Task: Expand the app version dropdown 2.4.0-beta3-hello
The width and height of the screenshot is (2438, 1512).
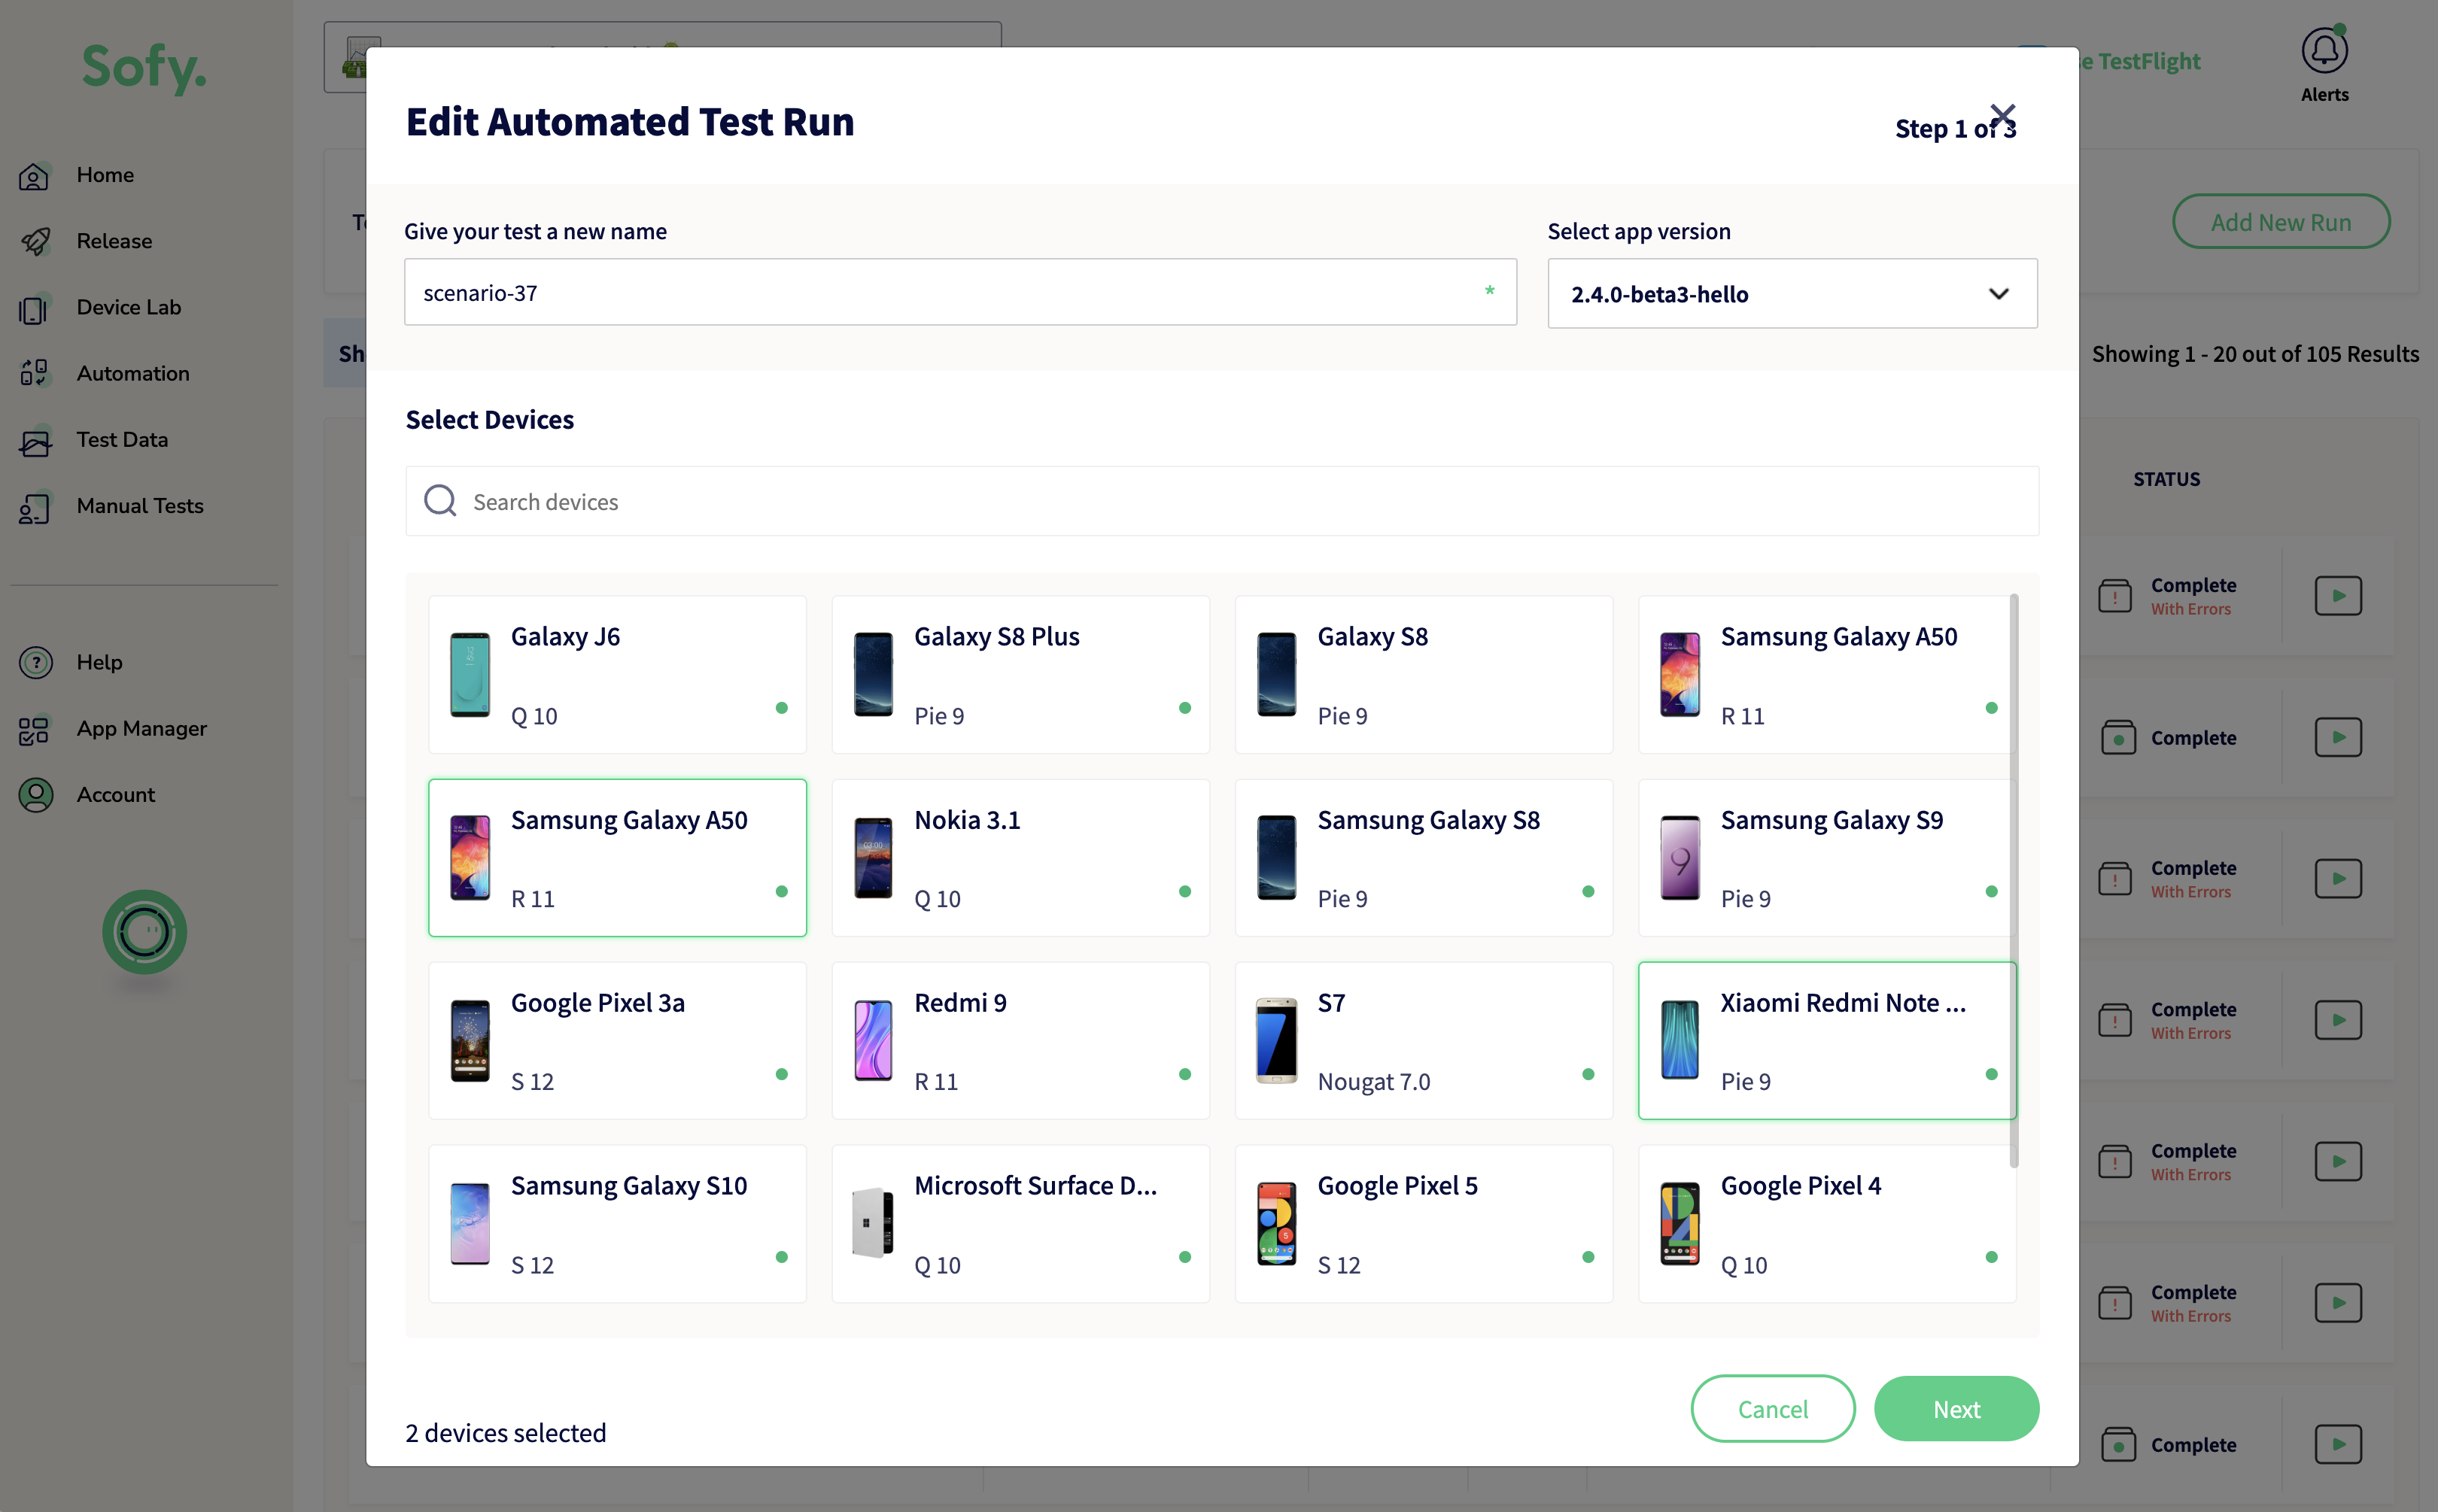Action: coord(1792,293)
